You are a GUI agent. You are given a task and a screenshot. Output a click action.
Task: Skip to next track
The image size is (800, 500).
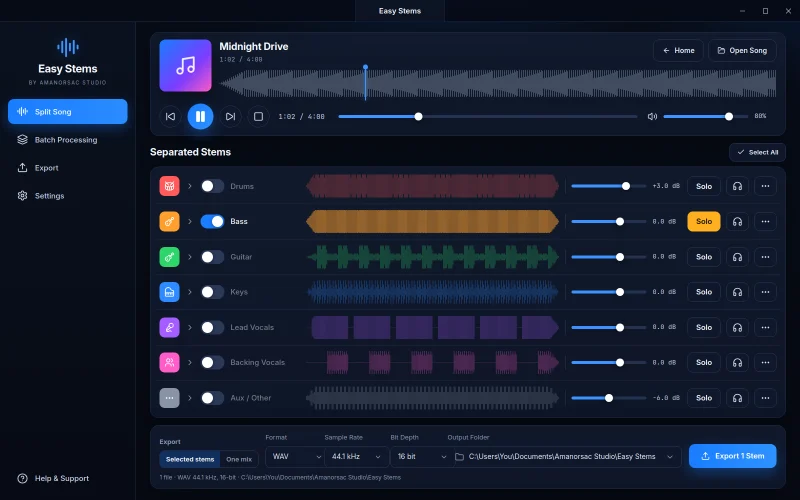click(x=230, y=116)
